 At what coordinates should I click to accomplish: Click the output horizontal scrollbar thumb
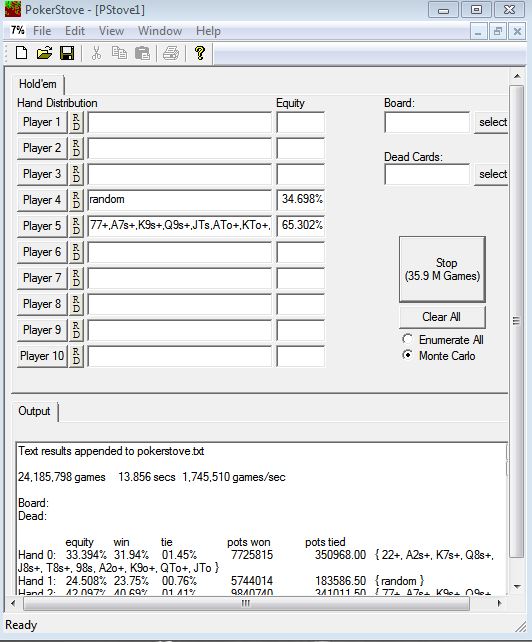(246, 603)
